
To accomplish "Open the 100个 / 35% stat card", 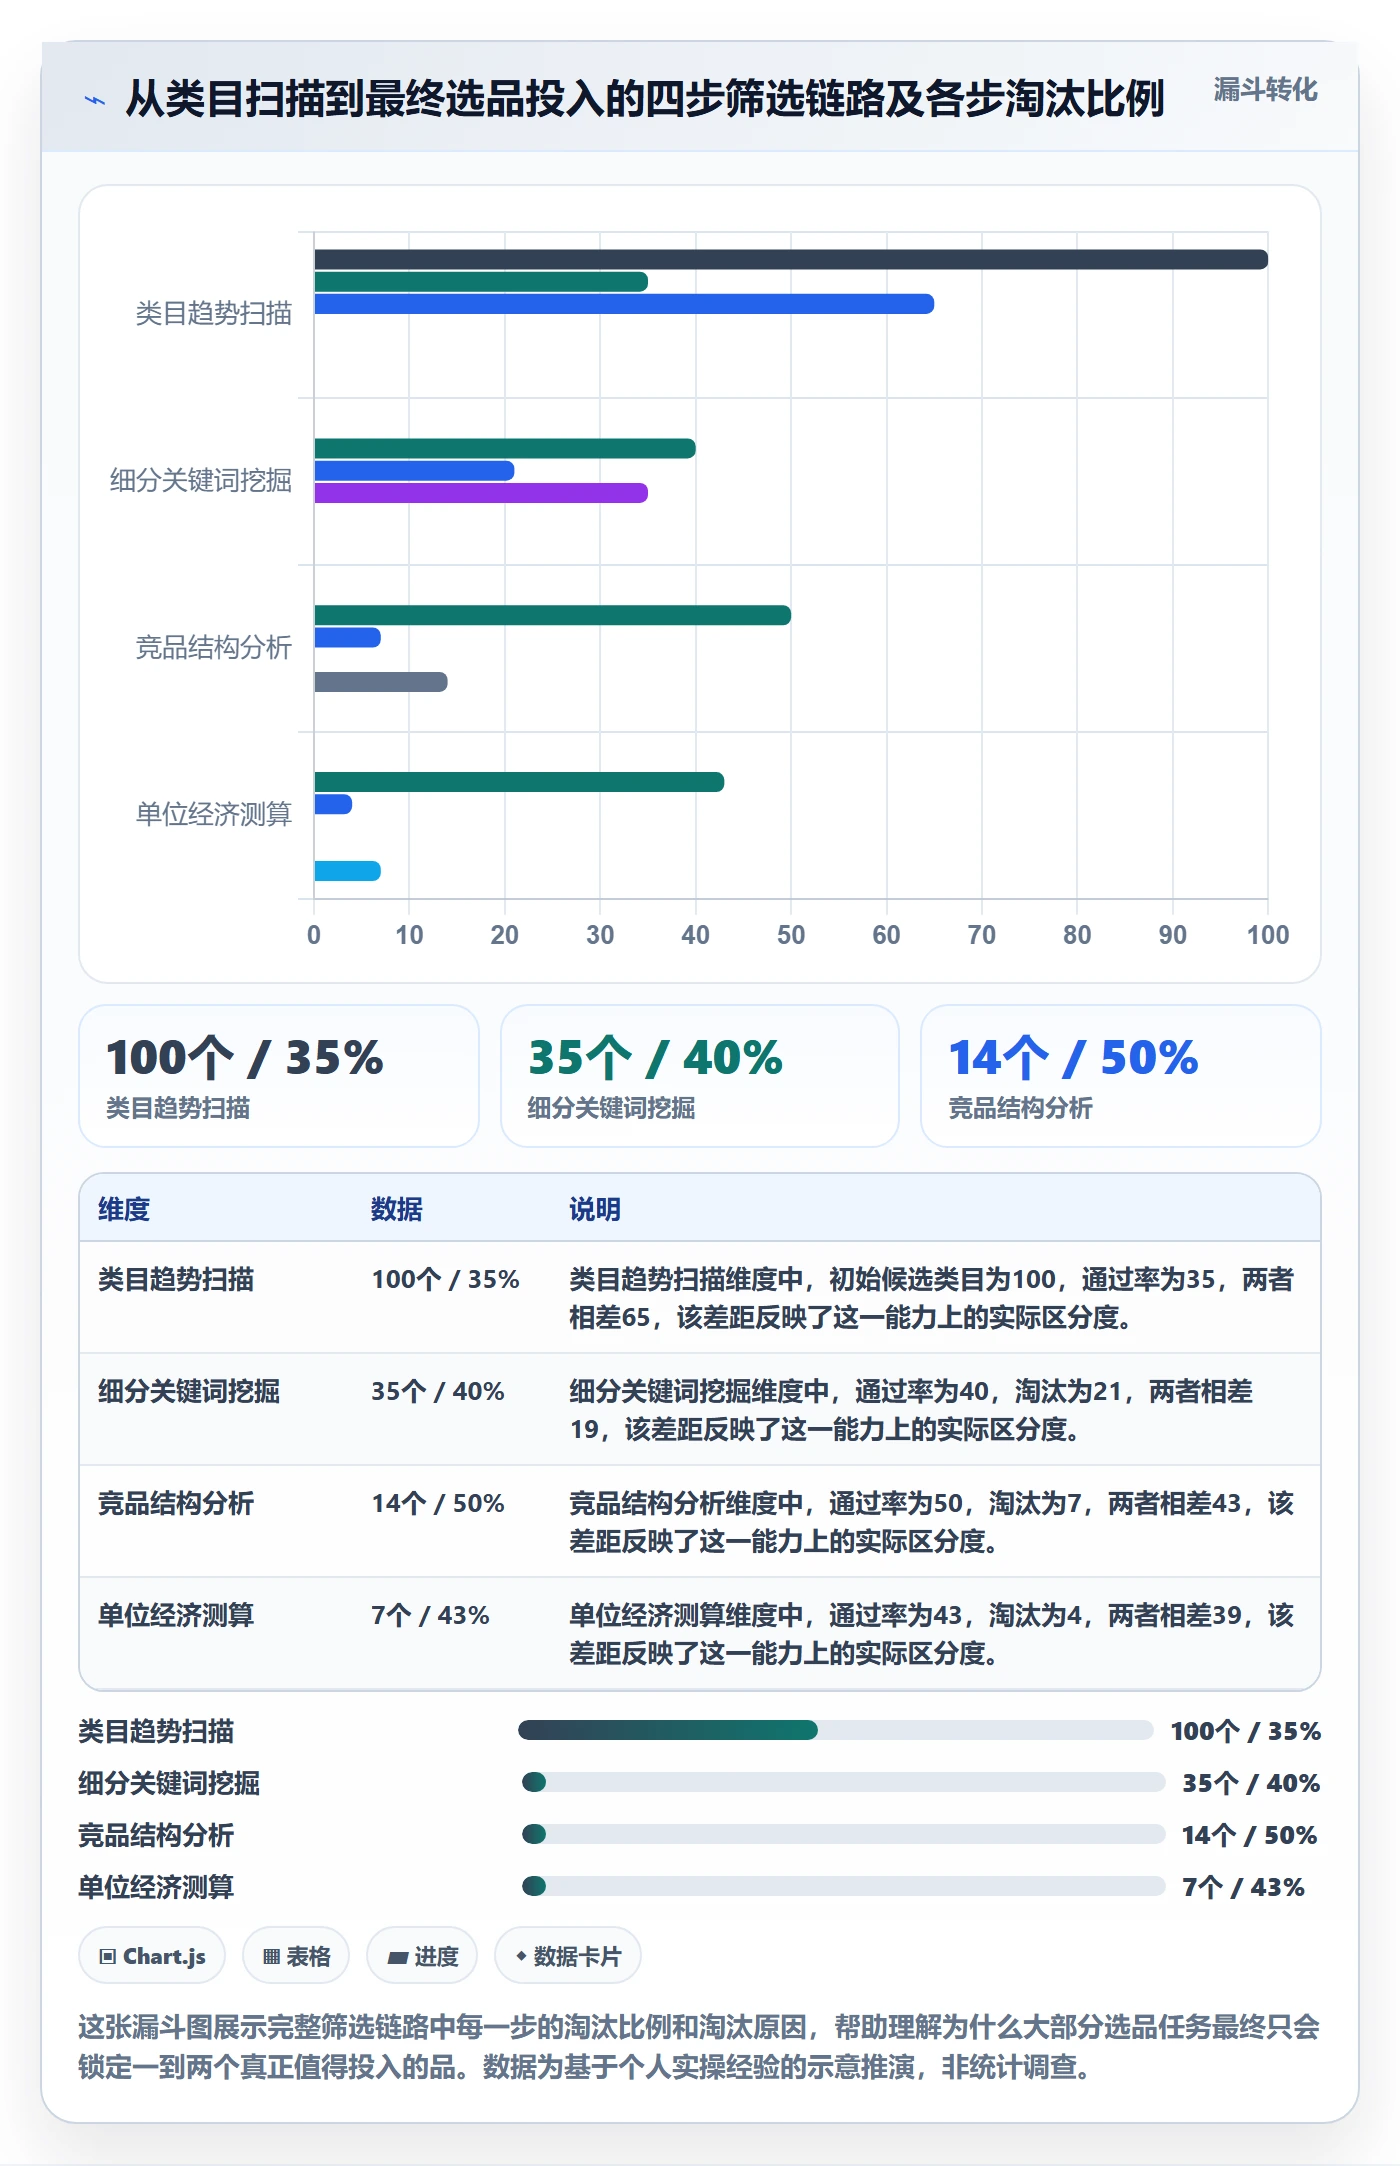I will click(x=279, y=1076).
